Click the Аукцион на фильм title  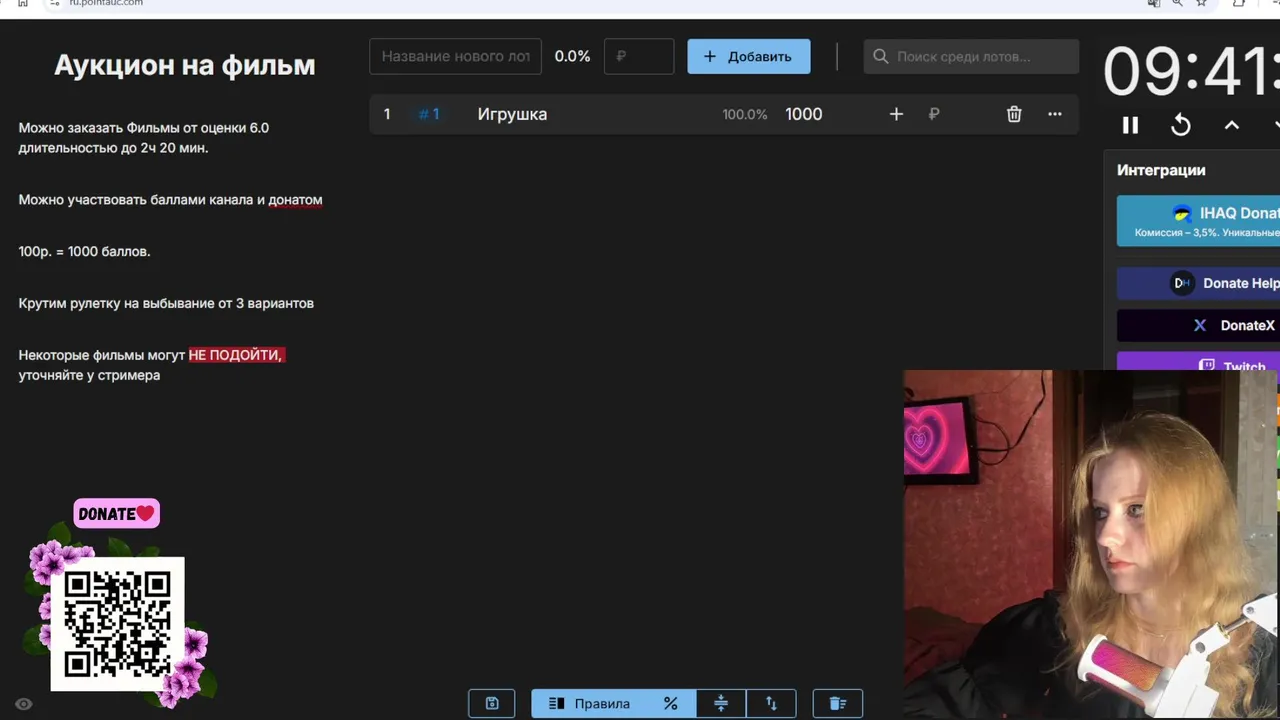coord(184,65)
